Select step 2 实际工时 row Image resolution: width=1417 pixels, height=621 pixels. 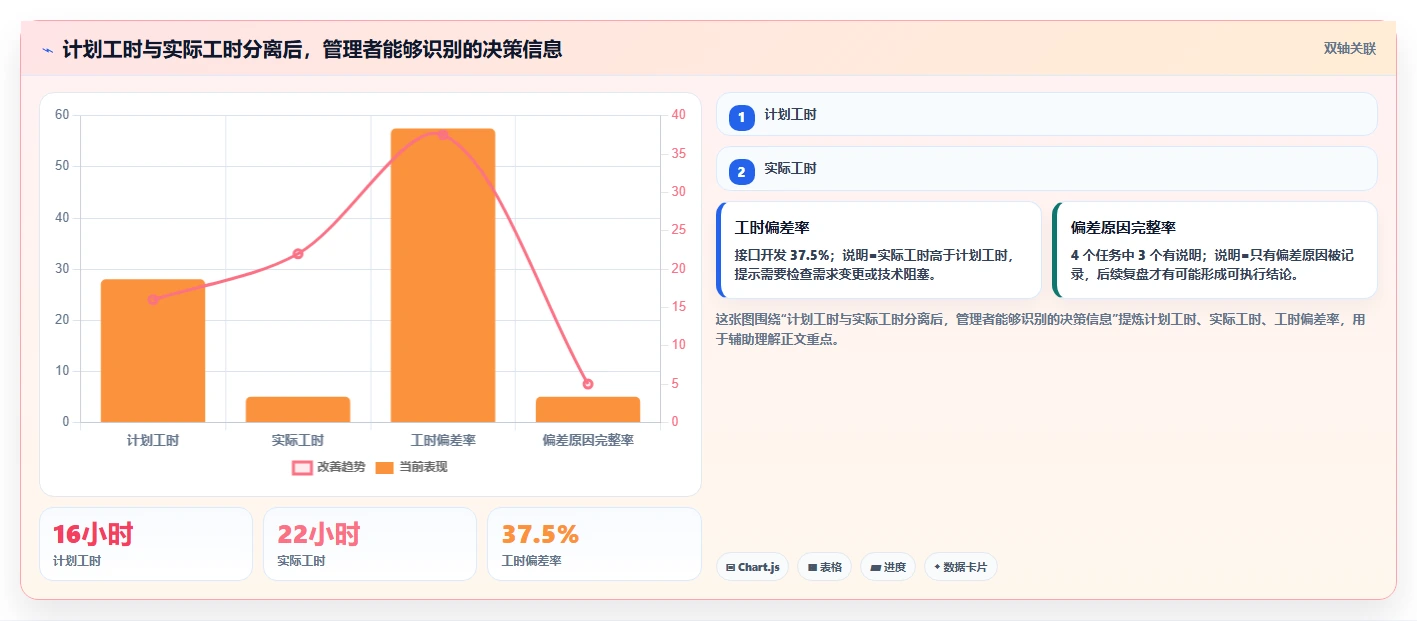pyautogui.click(x=1046, y=168)
